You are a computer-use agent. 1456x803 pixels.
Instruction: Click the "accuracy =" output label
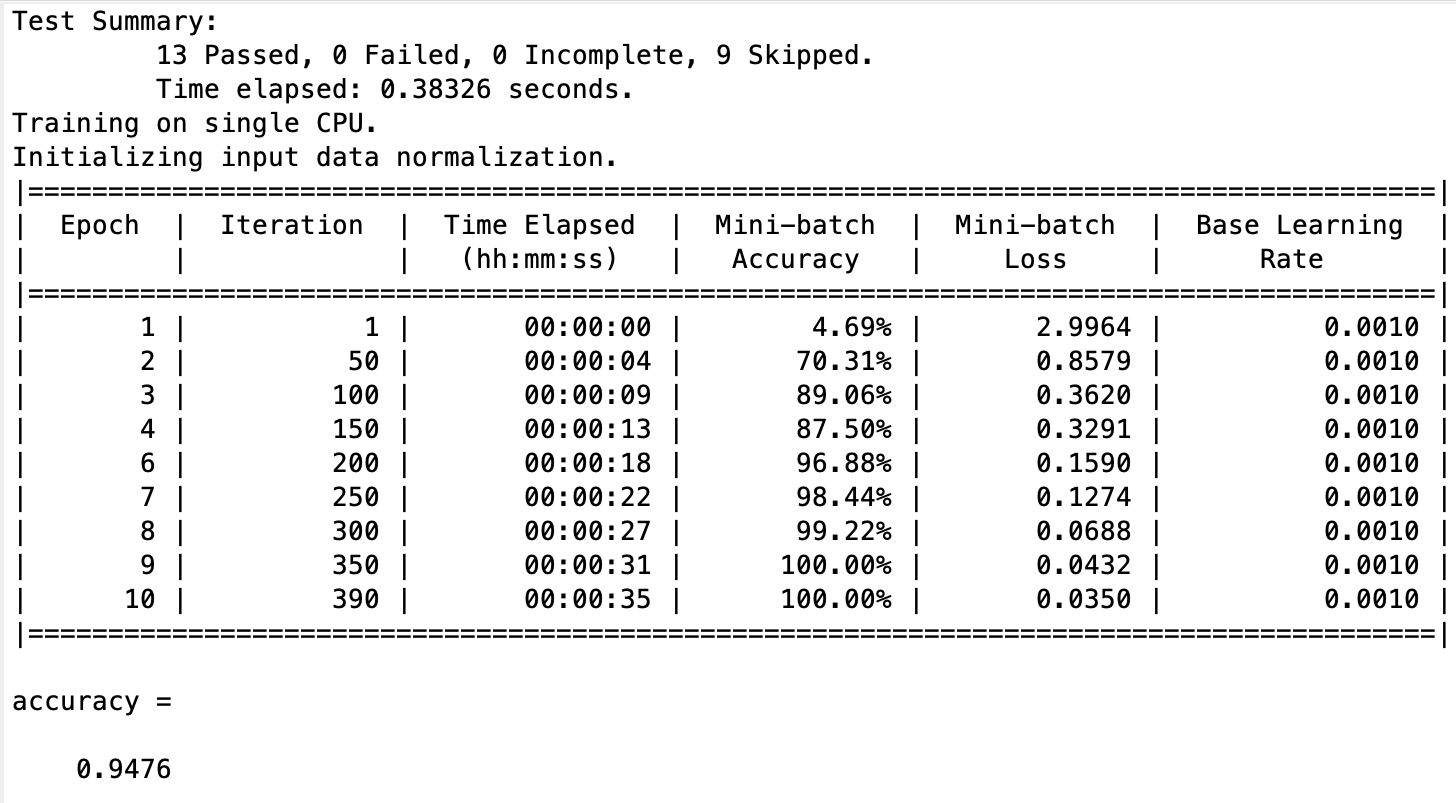92,702
